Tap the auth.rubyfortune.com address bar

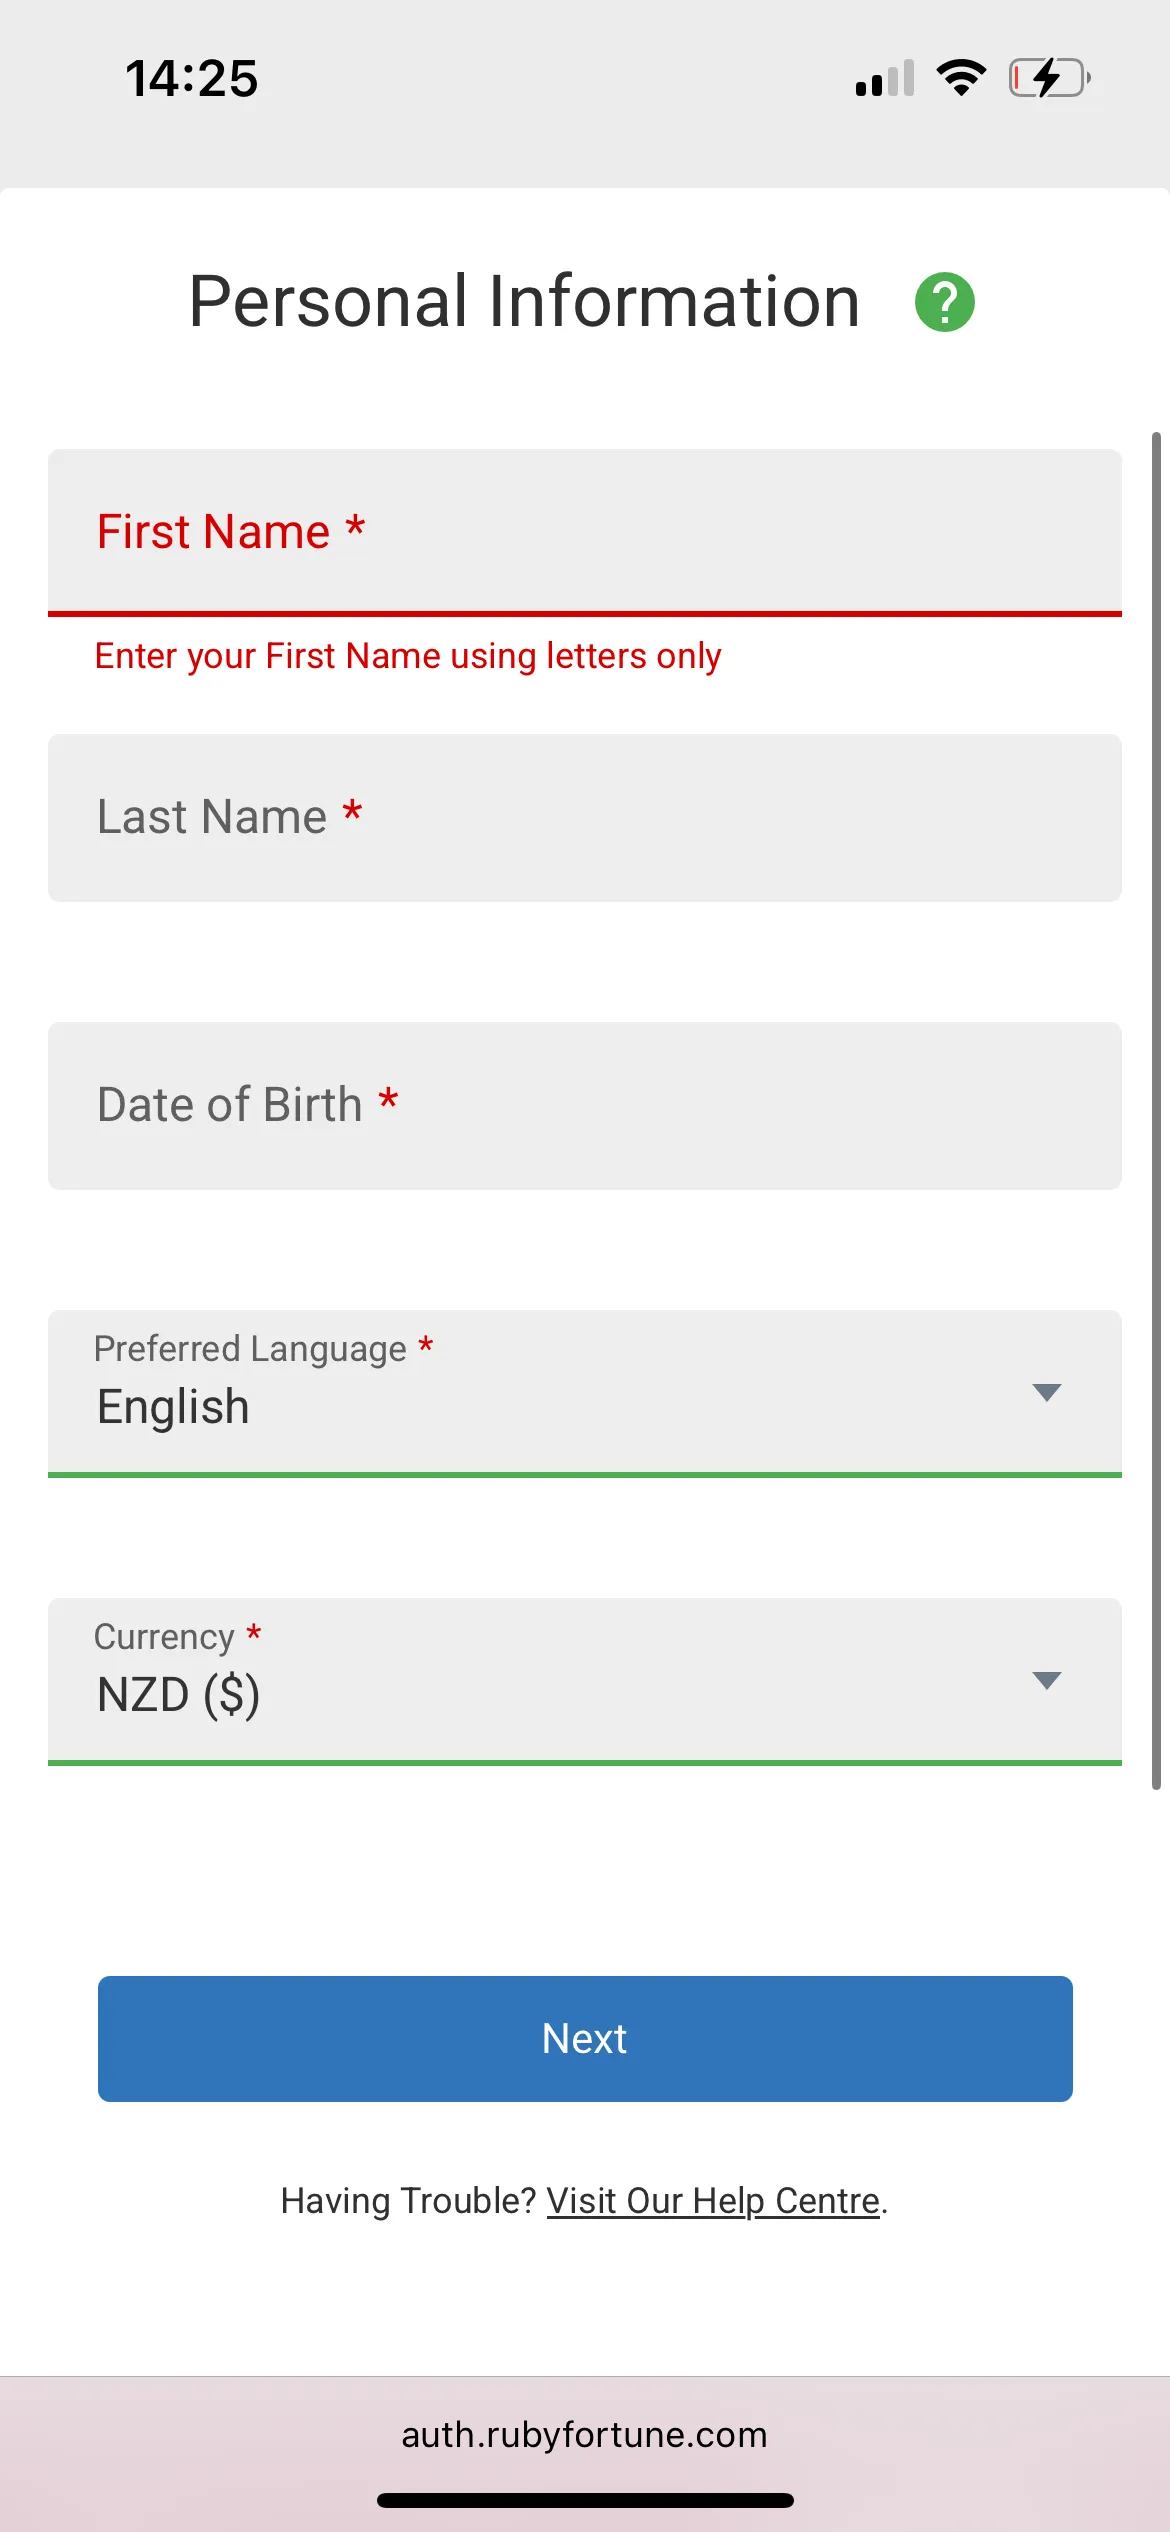[584, 2434]
